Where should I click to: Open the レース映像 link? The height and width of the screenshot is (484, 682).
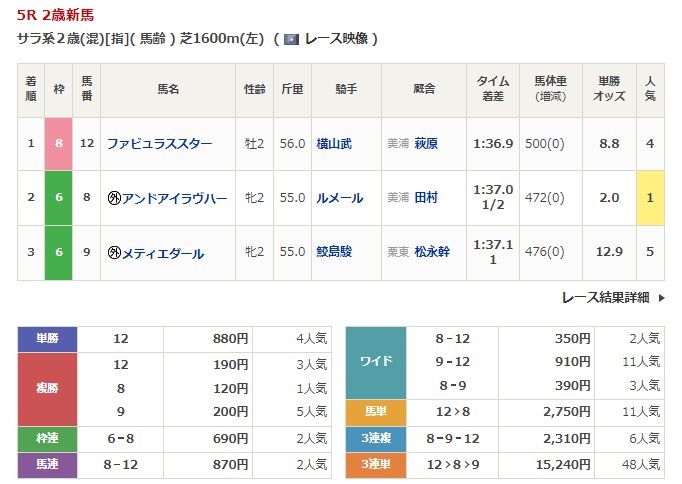(x=335, y=39)
